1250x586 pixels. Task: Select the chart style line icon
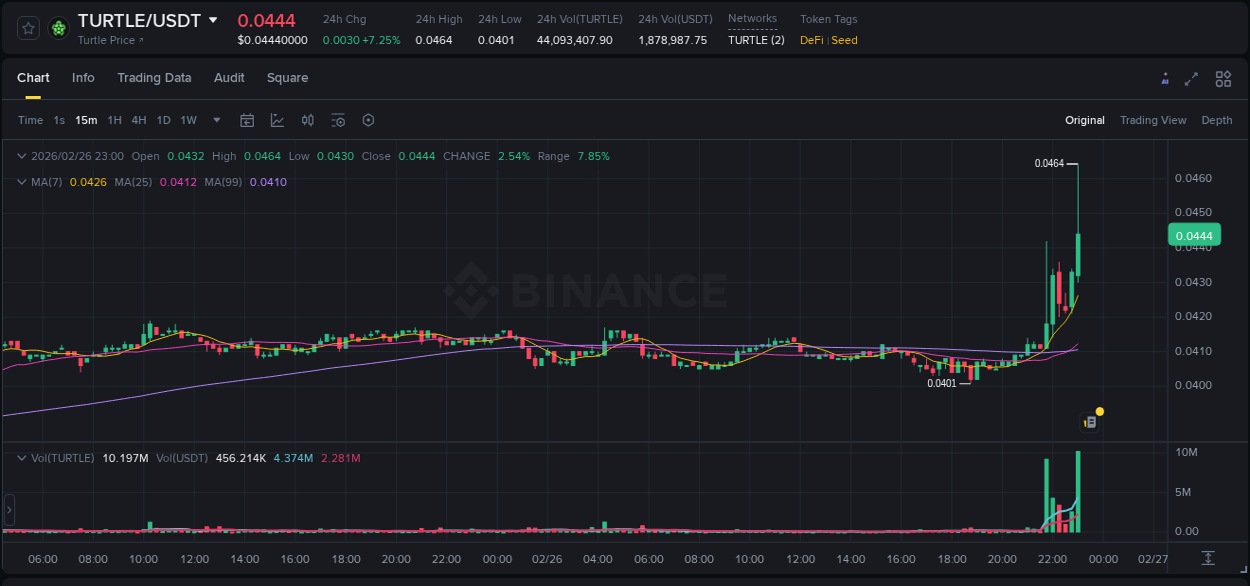click(276, 120)
